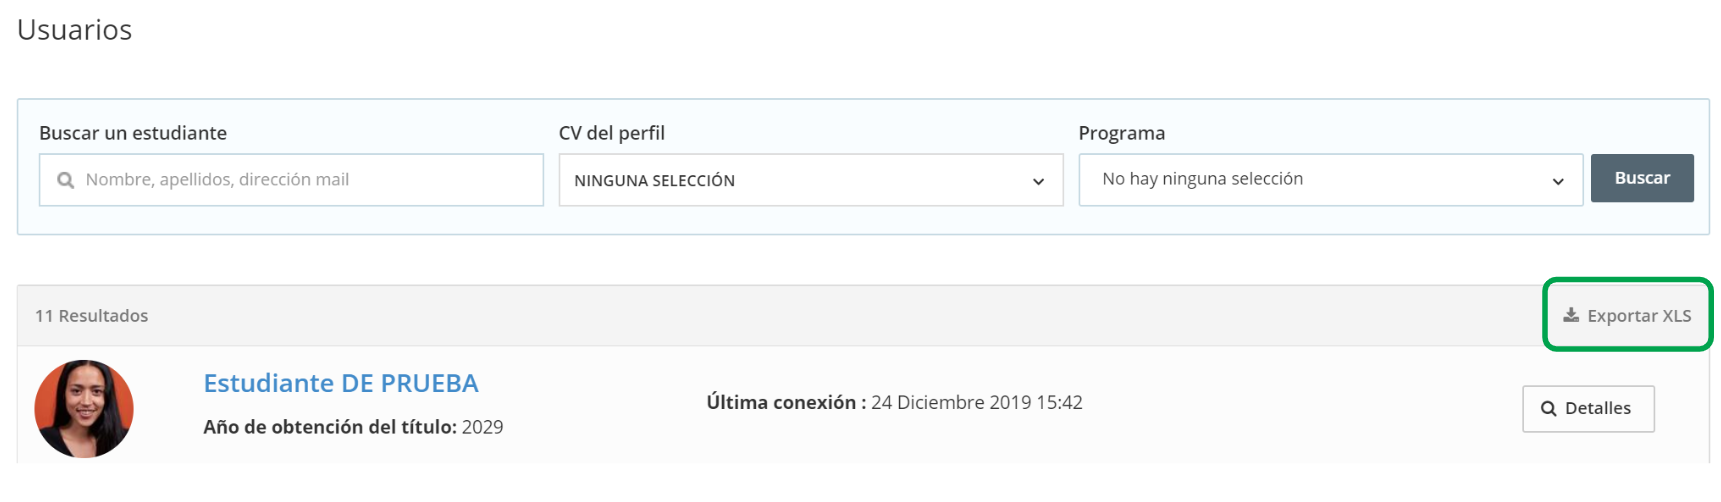
Task: Click the Buscar button
Action: 1642,178
